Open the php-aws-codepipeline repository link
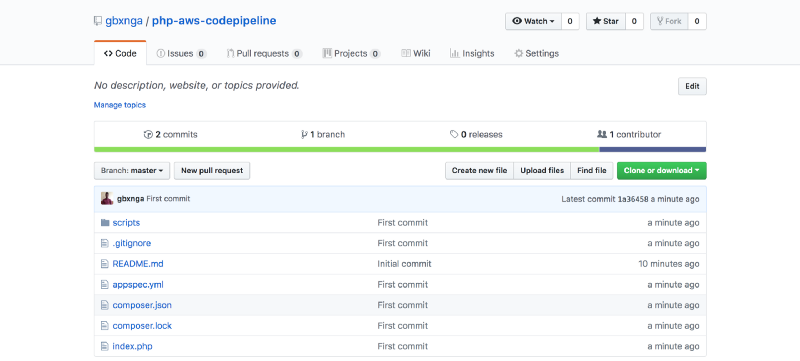The height and width of the screenshot is (361, 800). click(x=214, y=21)
